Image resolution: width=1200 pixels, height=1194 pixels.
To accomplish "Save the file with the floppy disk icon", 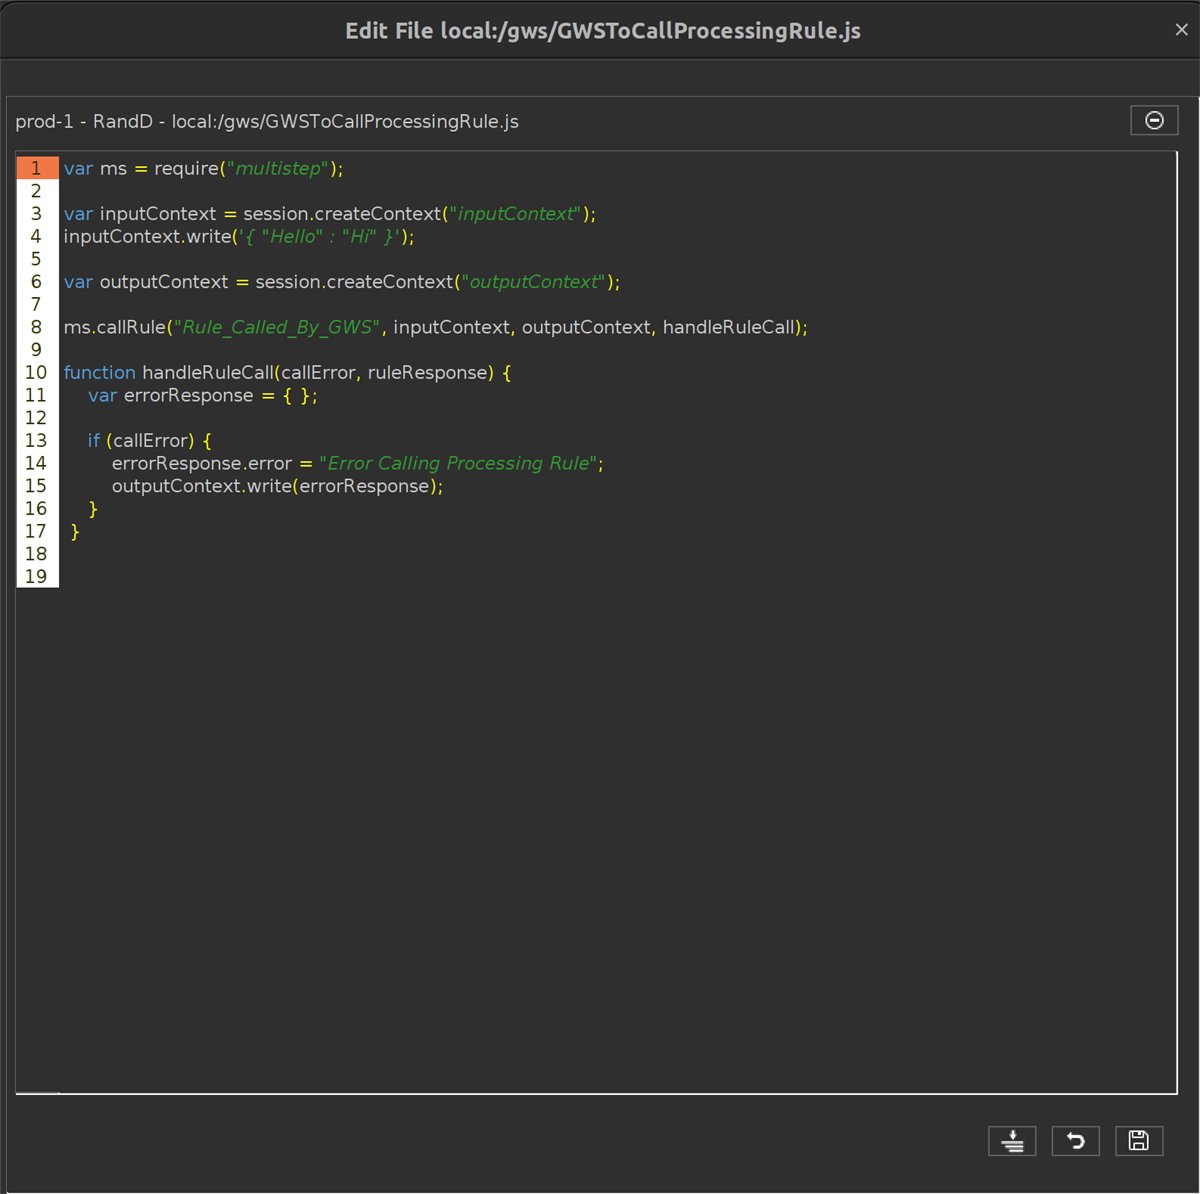I will coord(1138,1140).
